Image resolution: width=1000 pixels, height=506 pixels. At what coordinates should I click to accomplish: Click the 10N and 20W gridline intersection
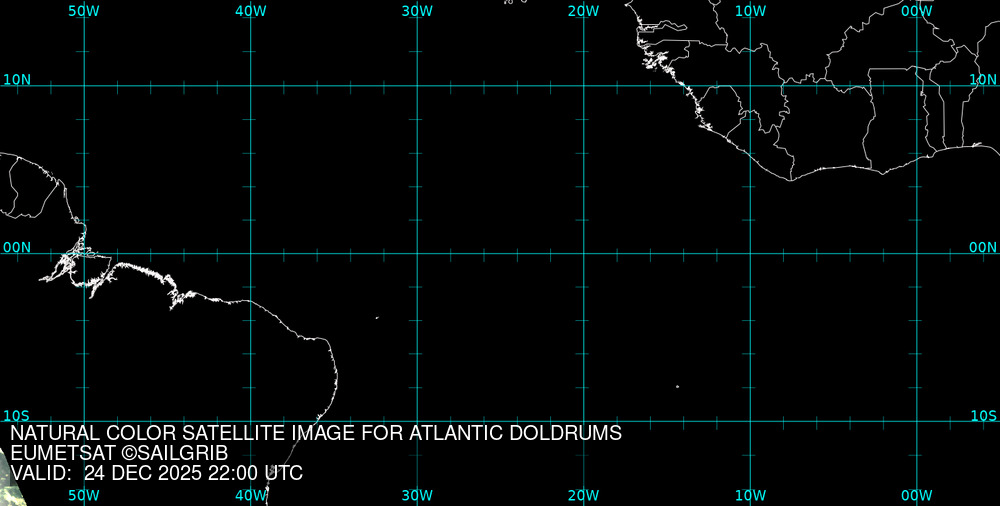point(584,86)
